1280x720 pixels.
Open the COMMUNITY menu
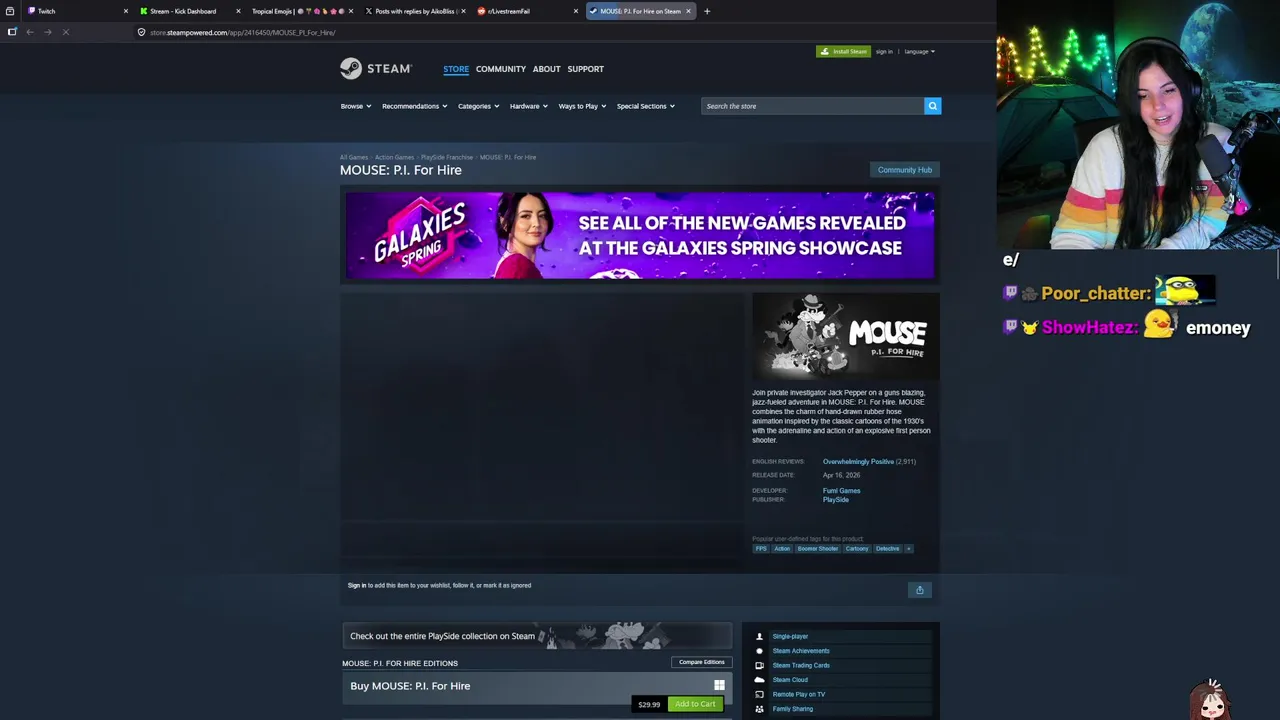pyautogui.click(x=501, y=69)
